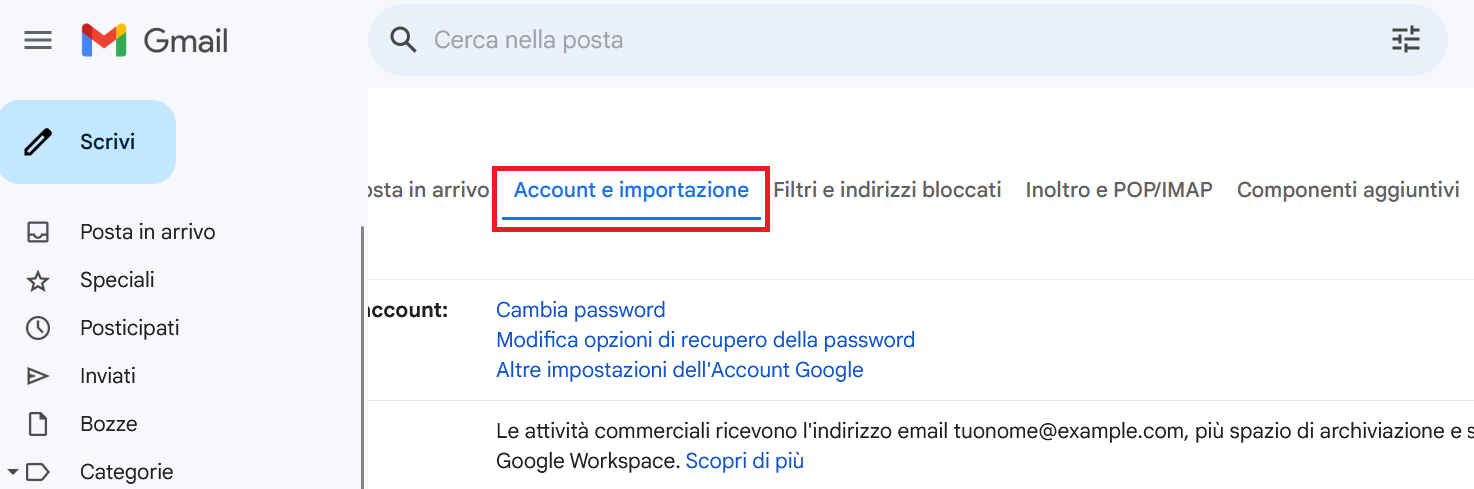Expand the Categorie arrow
The width and height of the screenshot is (1474, 489).
[12, 471]
